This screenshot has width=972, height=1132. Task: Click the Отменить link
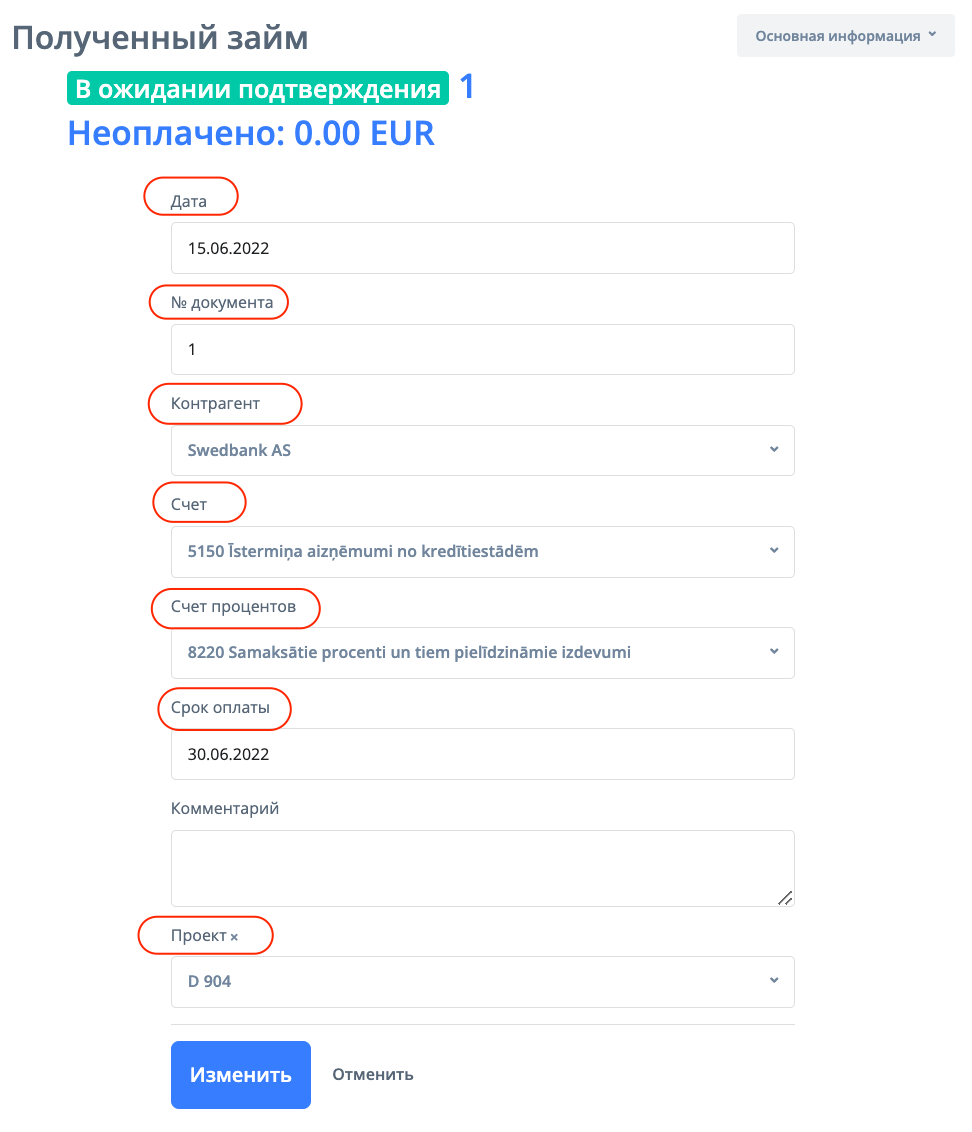tap(372, 1075)
